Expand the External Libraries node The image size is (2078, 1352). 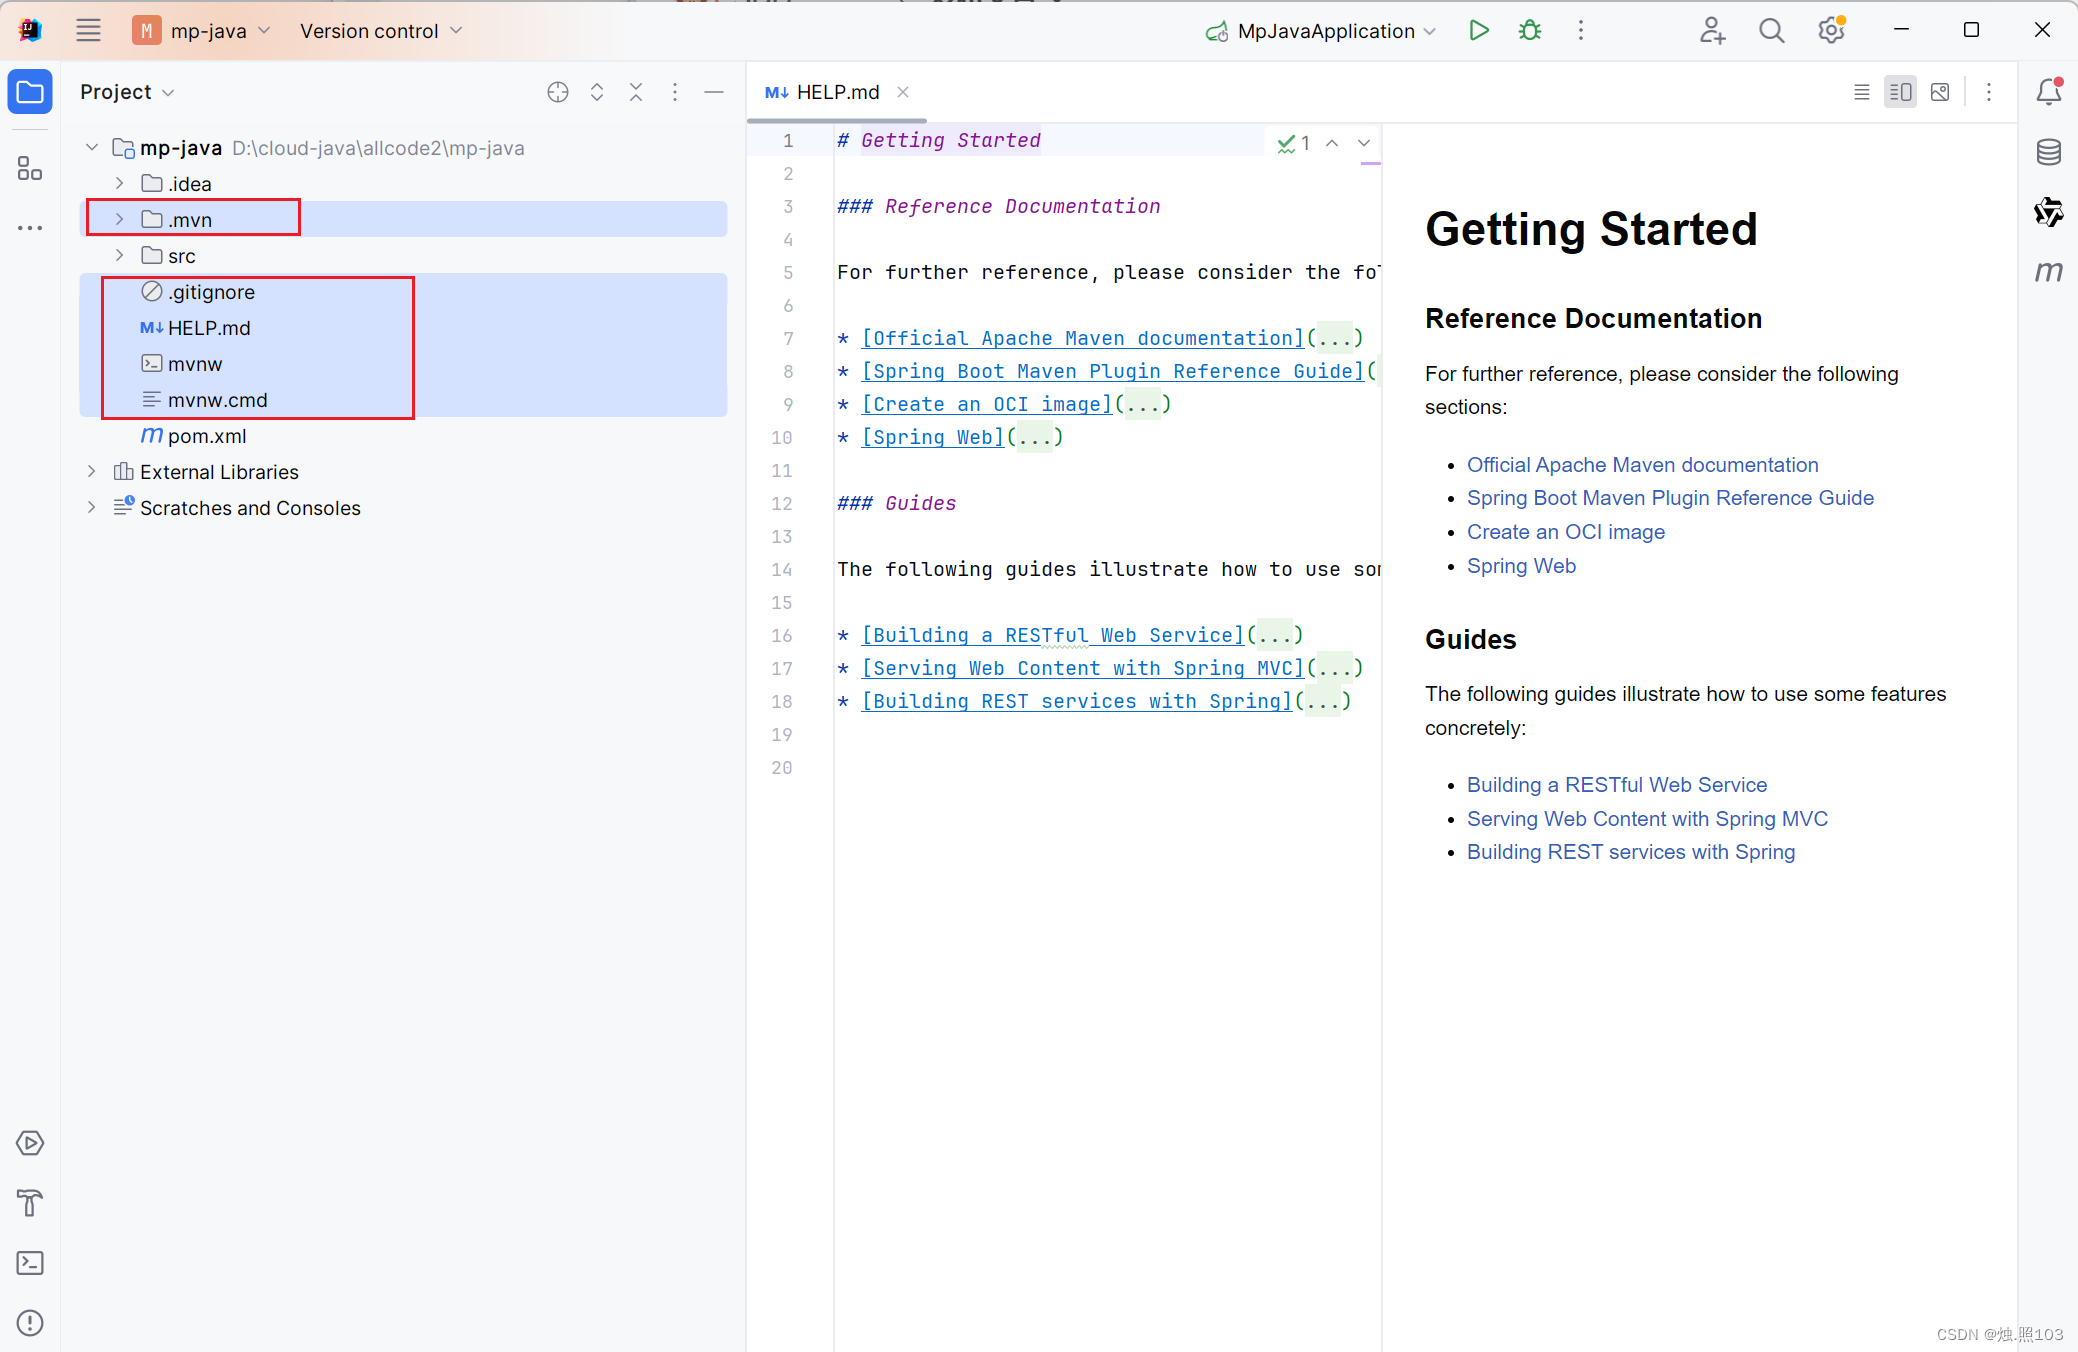[x=92, y=471]
